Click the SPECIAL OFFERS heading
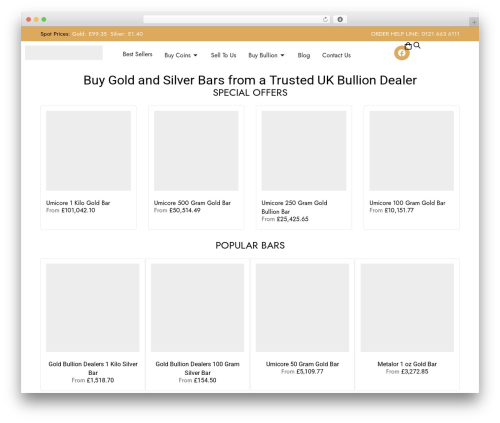 (x=250, y=93)
